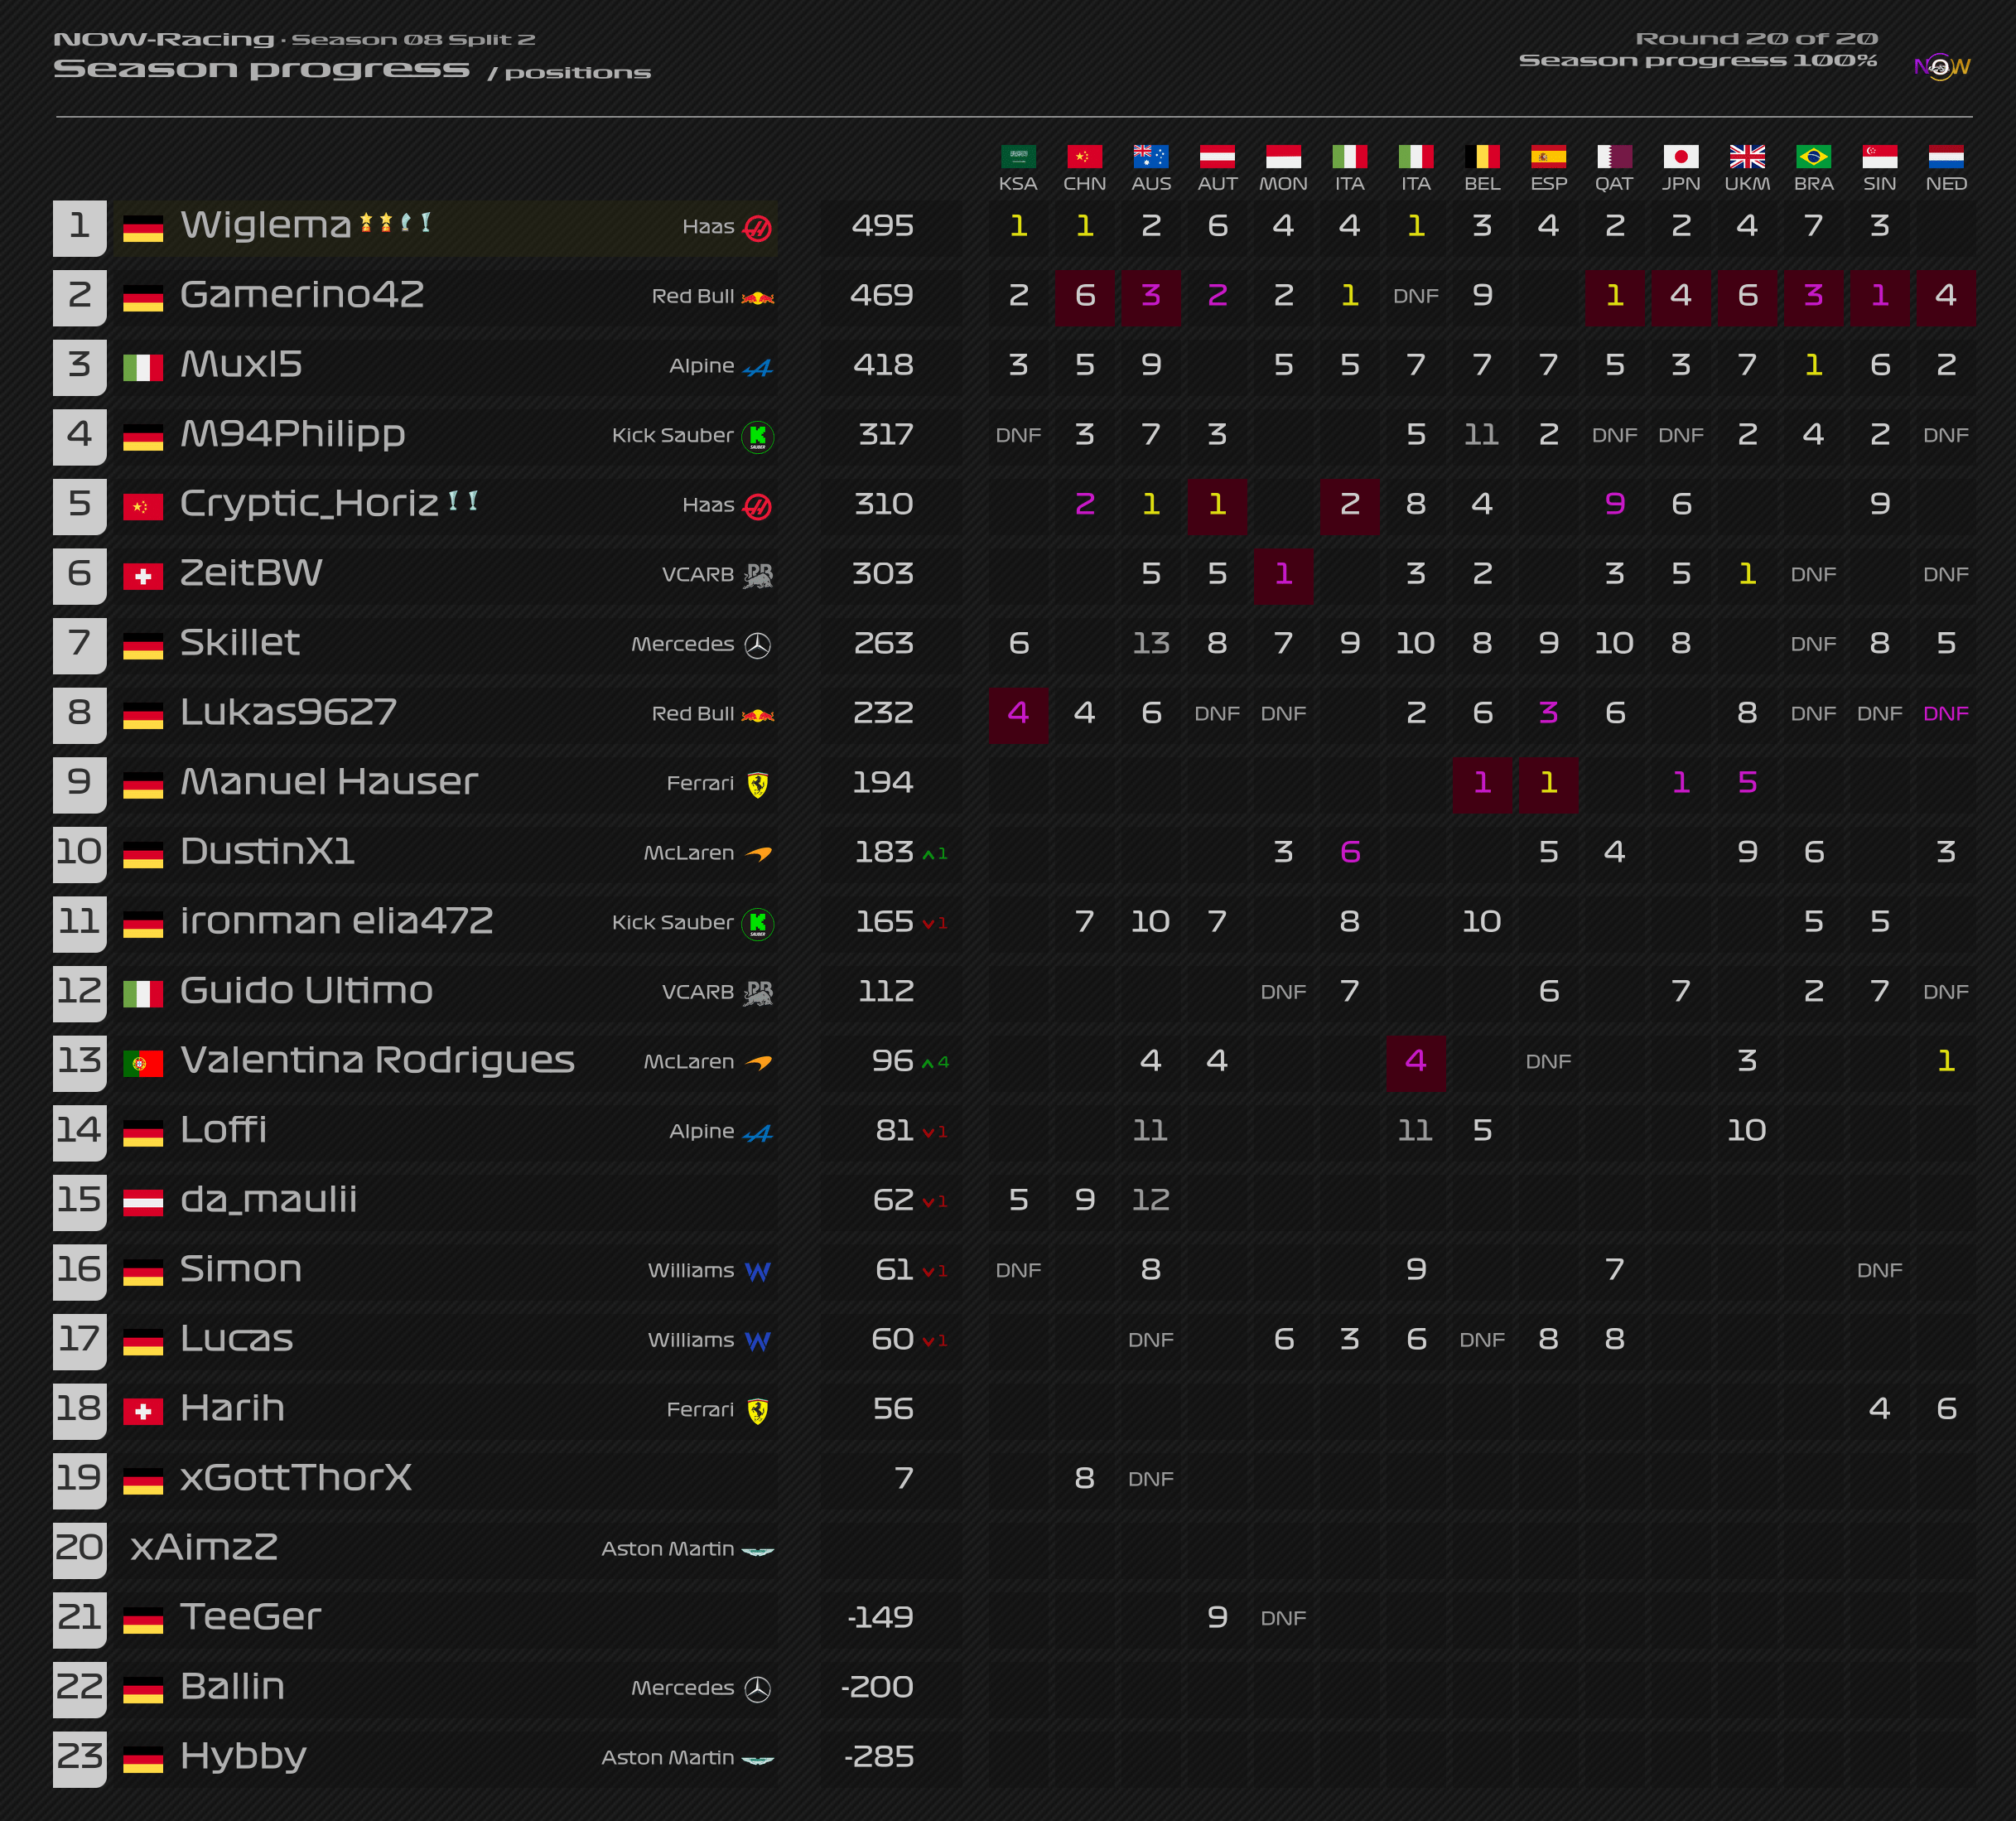Click the Mercedes logo beside Skillet
The image size is (2016, 1821).
click(757, 646)
